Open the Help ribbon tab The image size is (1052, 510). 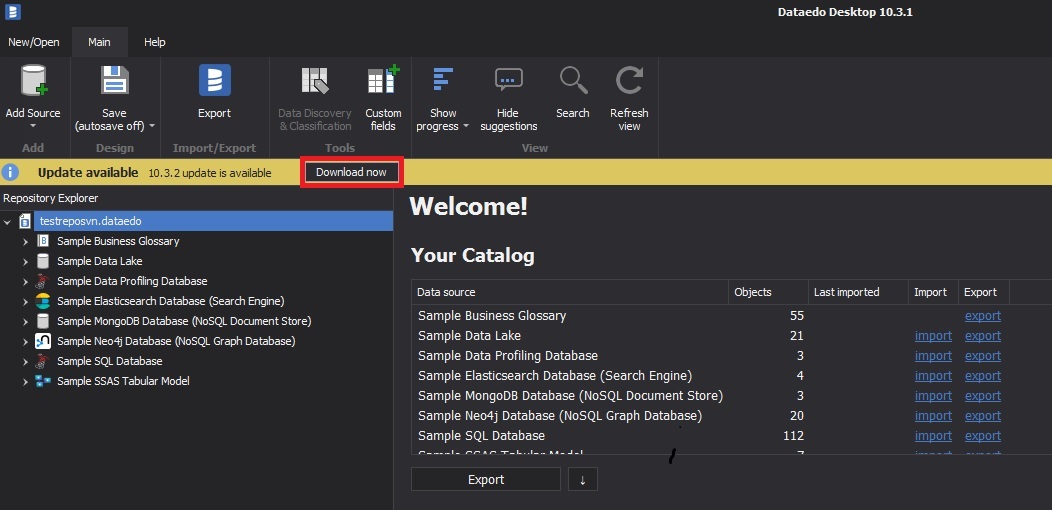pos(154,42)
